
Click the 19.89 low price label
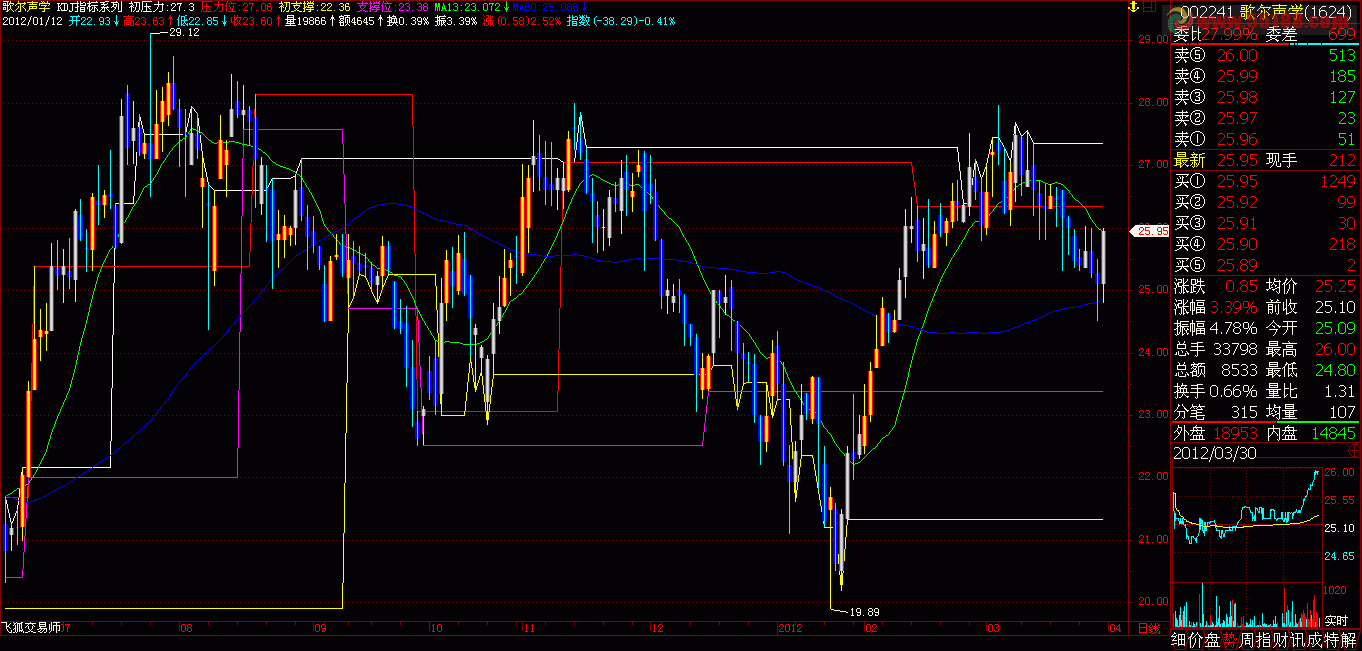[863, 610]
